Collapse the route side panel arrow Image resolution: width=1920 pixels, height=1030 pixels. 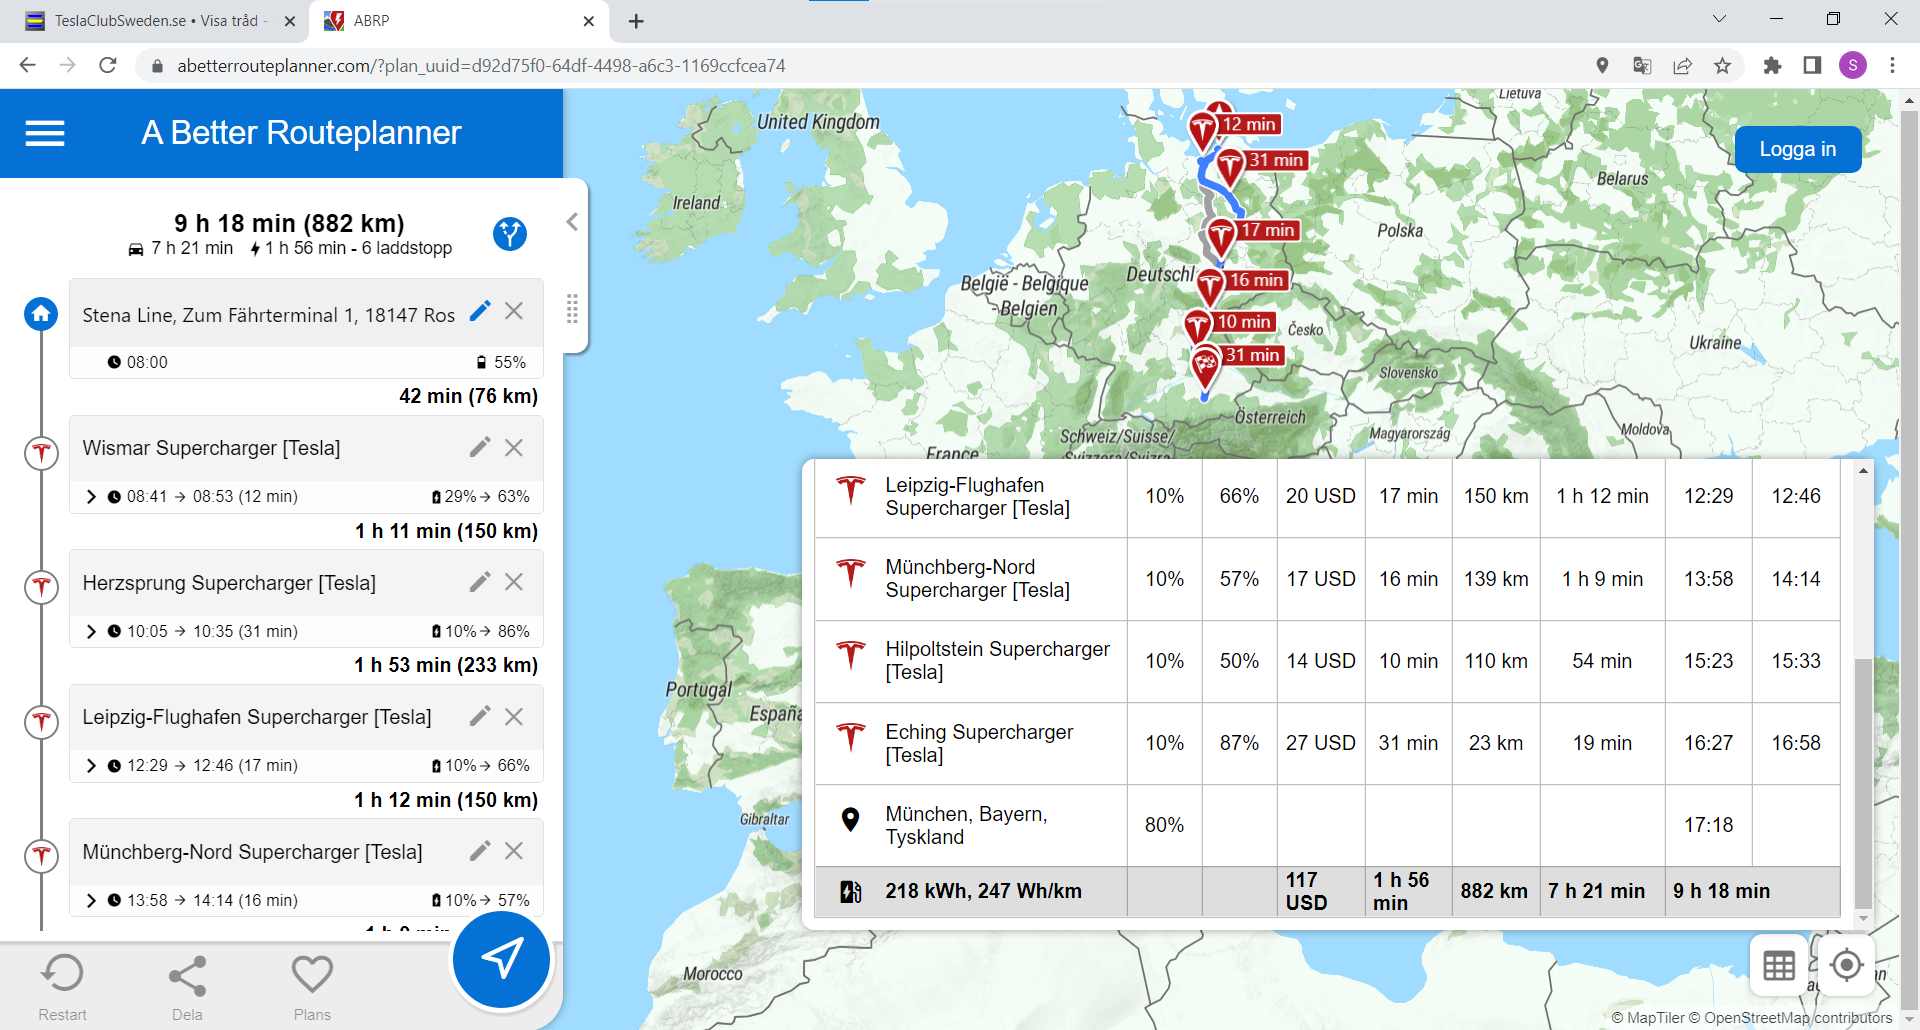tap(572, 222)
